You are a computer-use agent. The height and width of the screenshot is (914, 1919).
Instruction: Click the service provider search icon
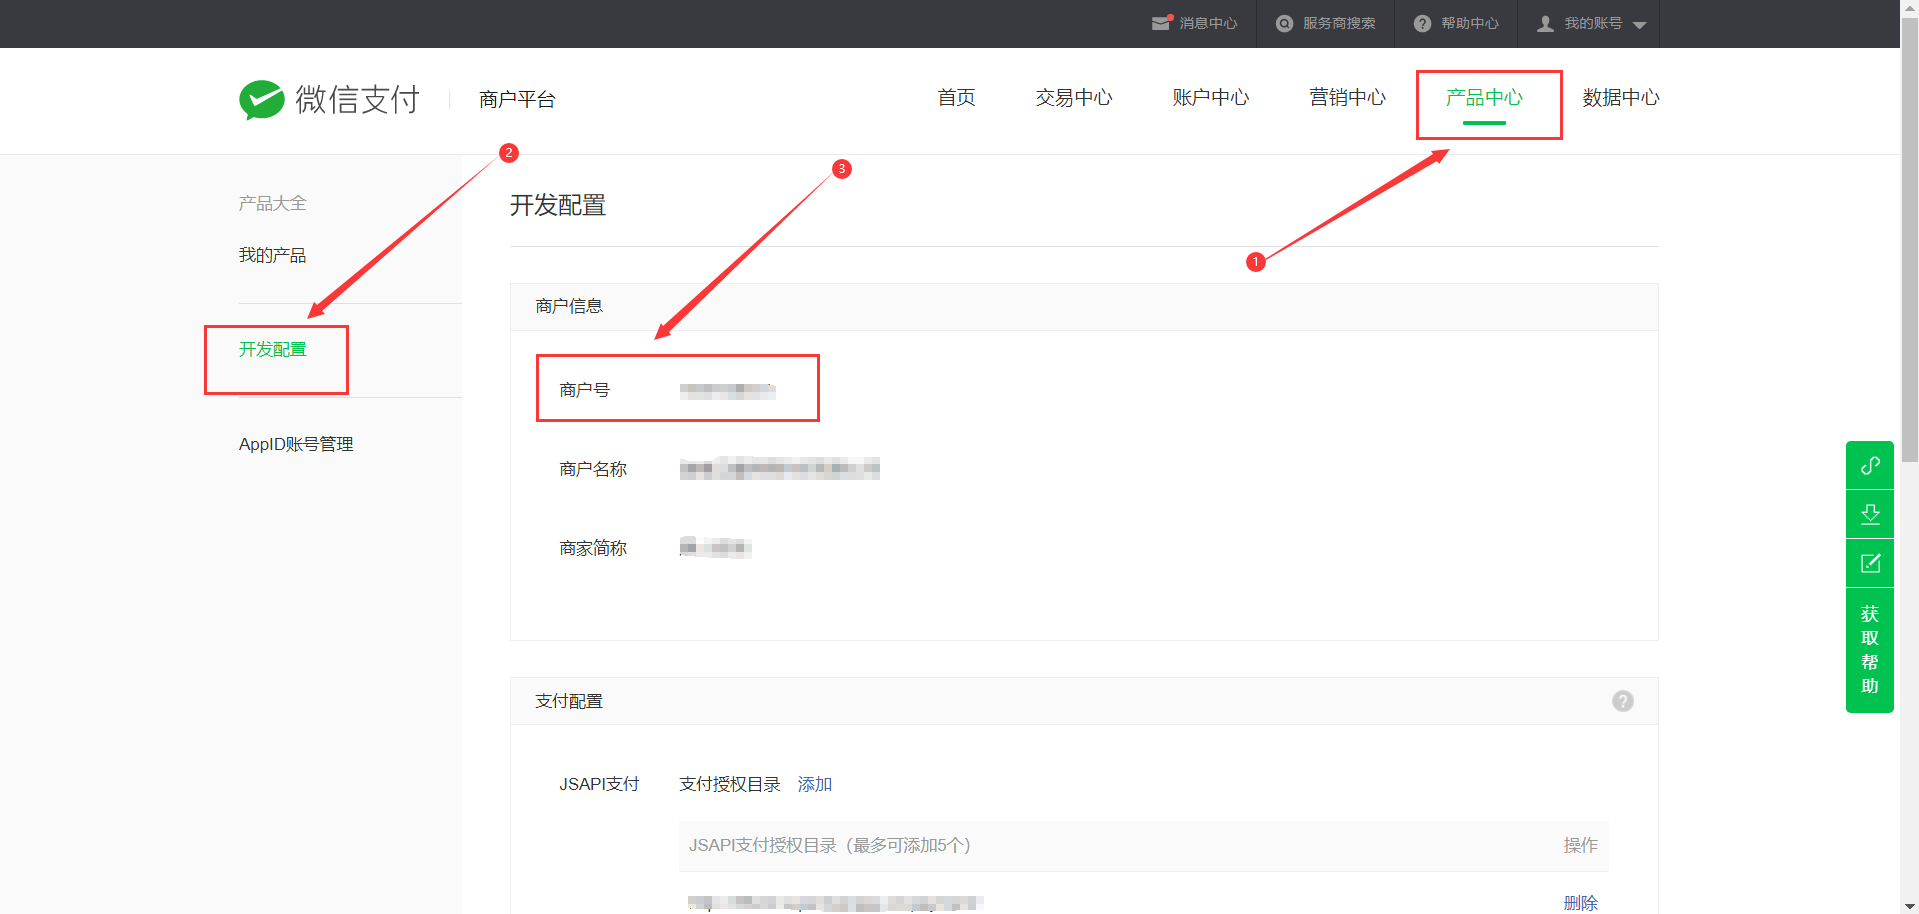1285,24
